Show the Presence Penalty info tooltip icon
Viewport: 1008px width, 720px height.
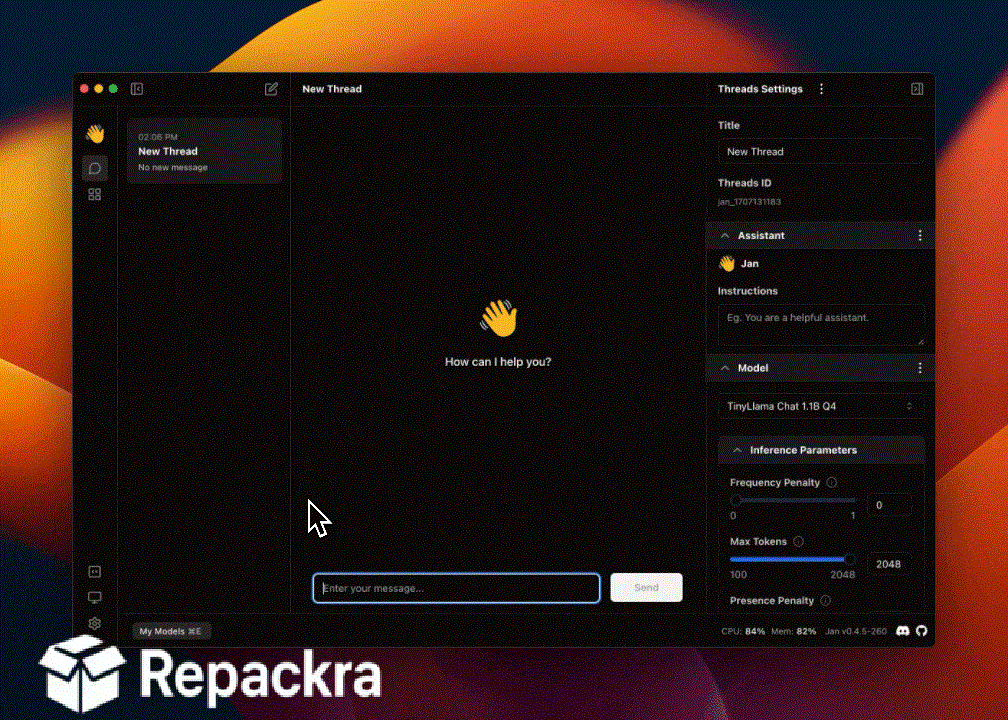[825, 600]
